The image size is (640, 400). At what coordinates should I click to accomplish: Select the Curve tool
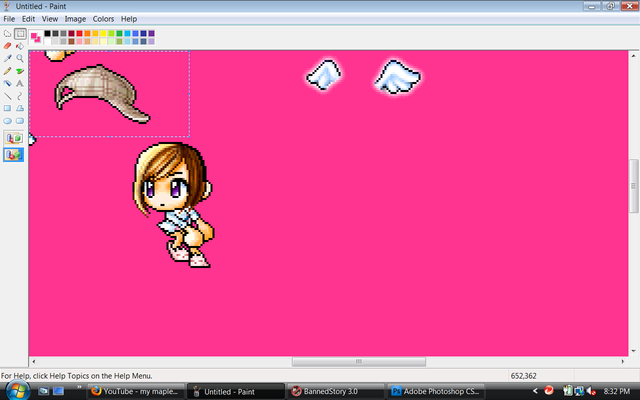[20, 96]
